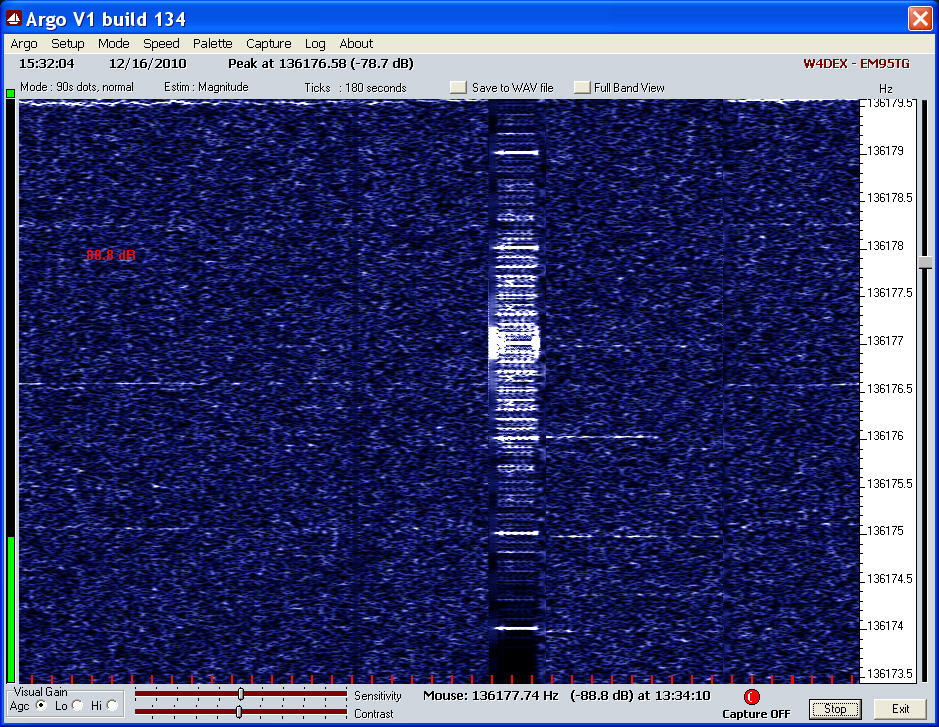The image size is (939, 727).
Task: Enable Full Band View checkbox
Action: tap(582, 87)
